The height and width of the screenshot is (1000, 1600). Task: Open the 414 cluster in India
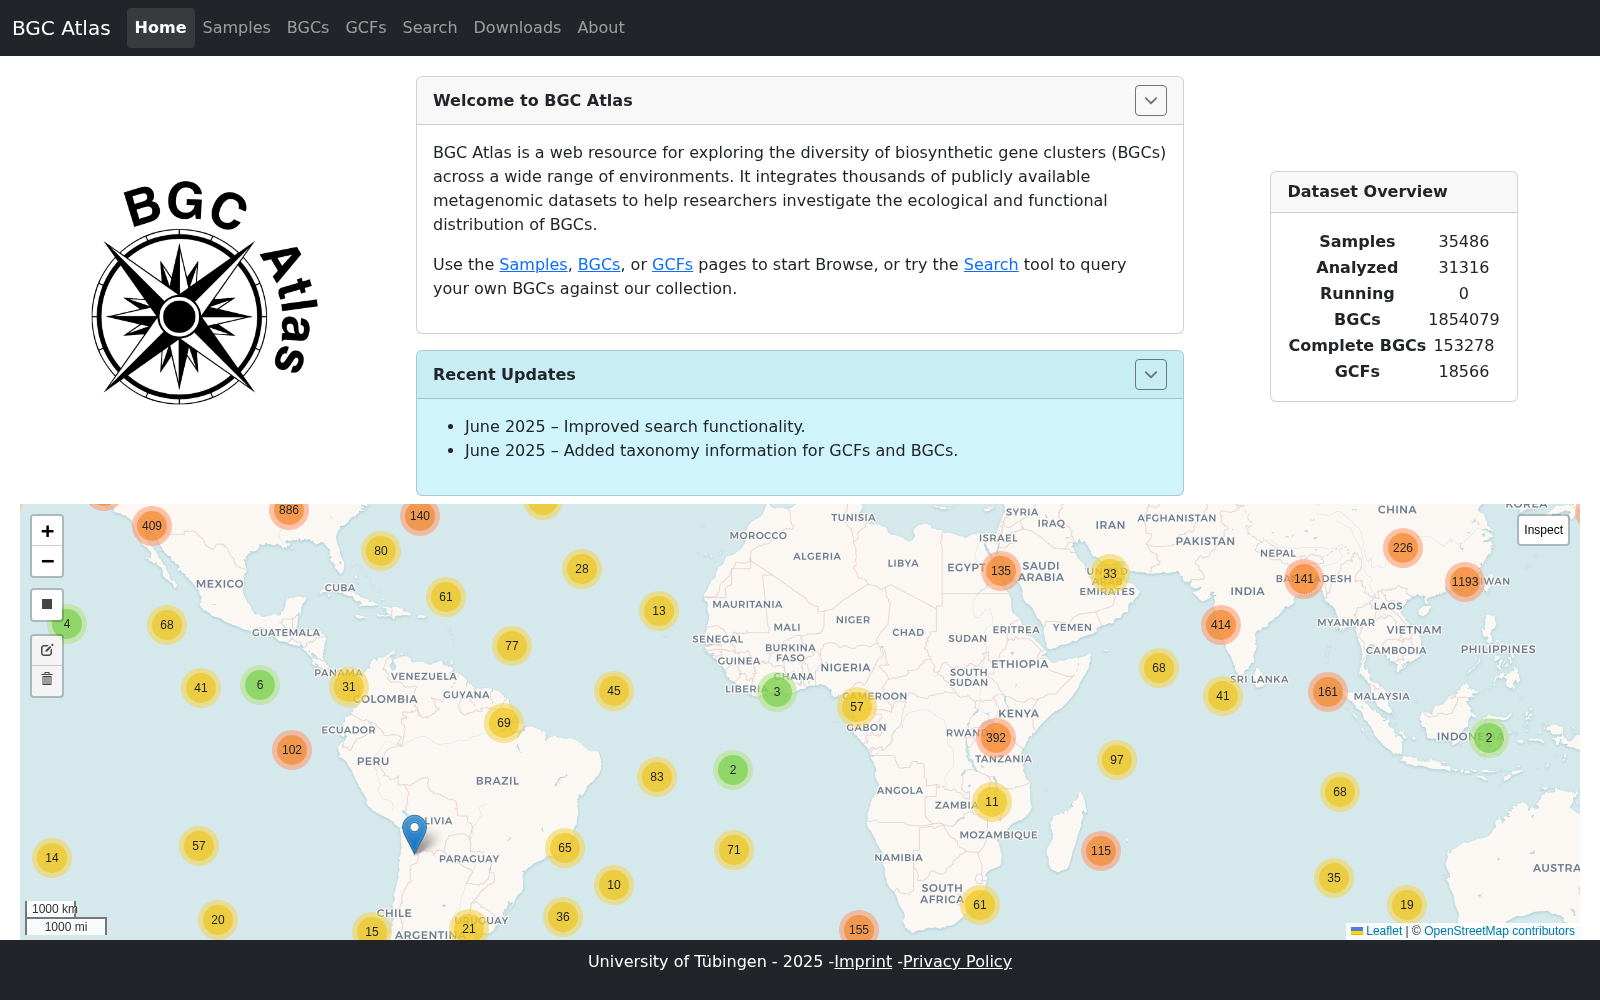pos(1221,625)
